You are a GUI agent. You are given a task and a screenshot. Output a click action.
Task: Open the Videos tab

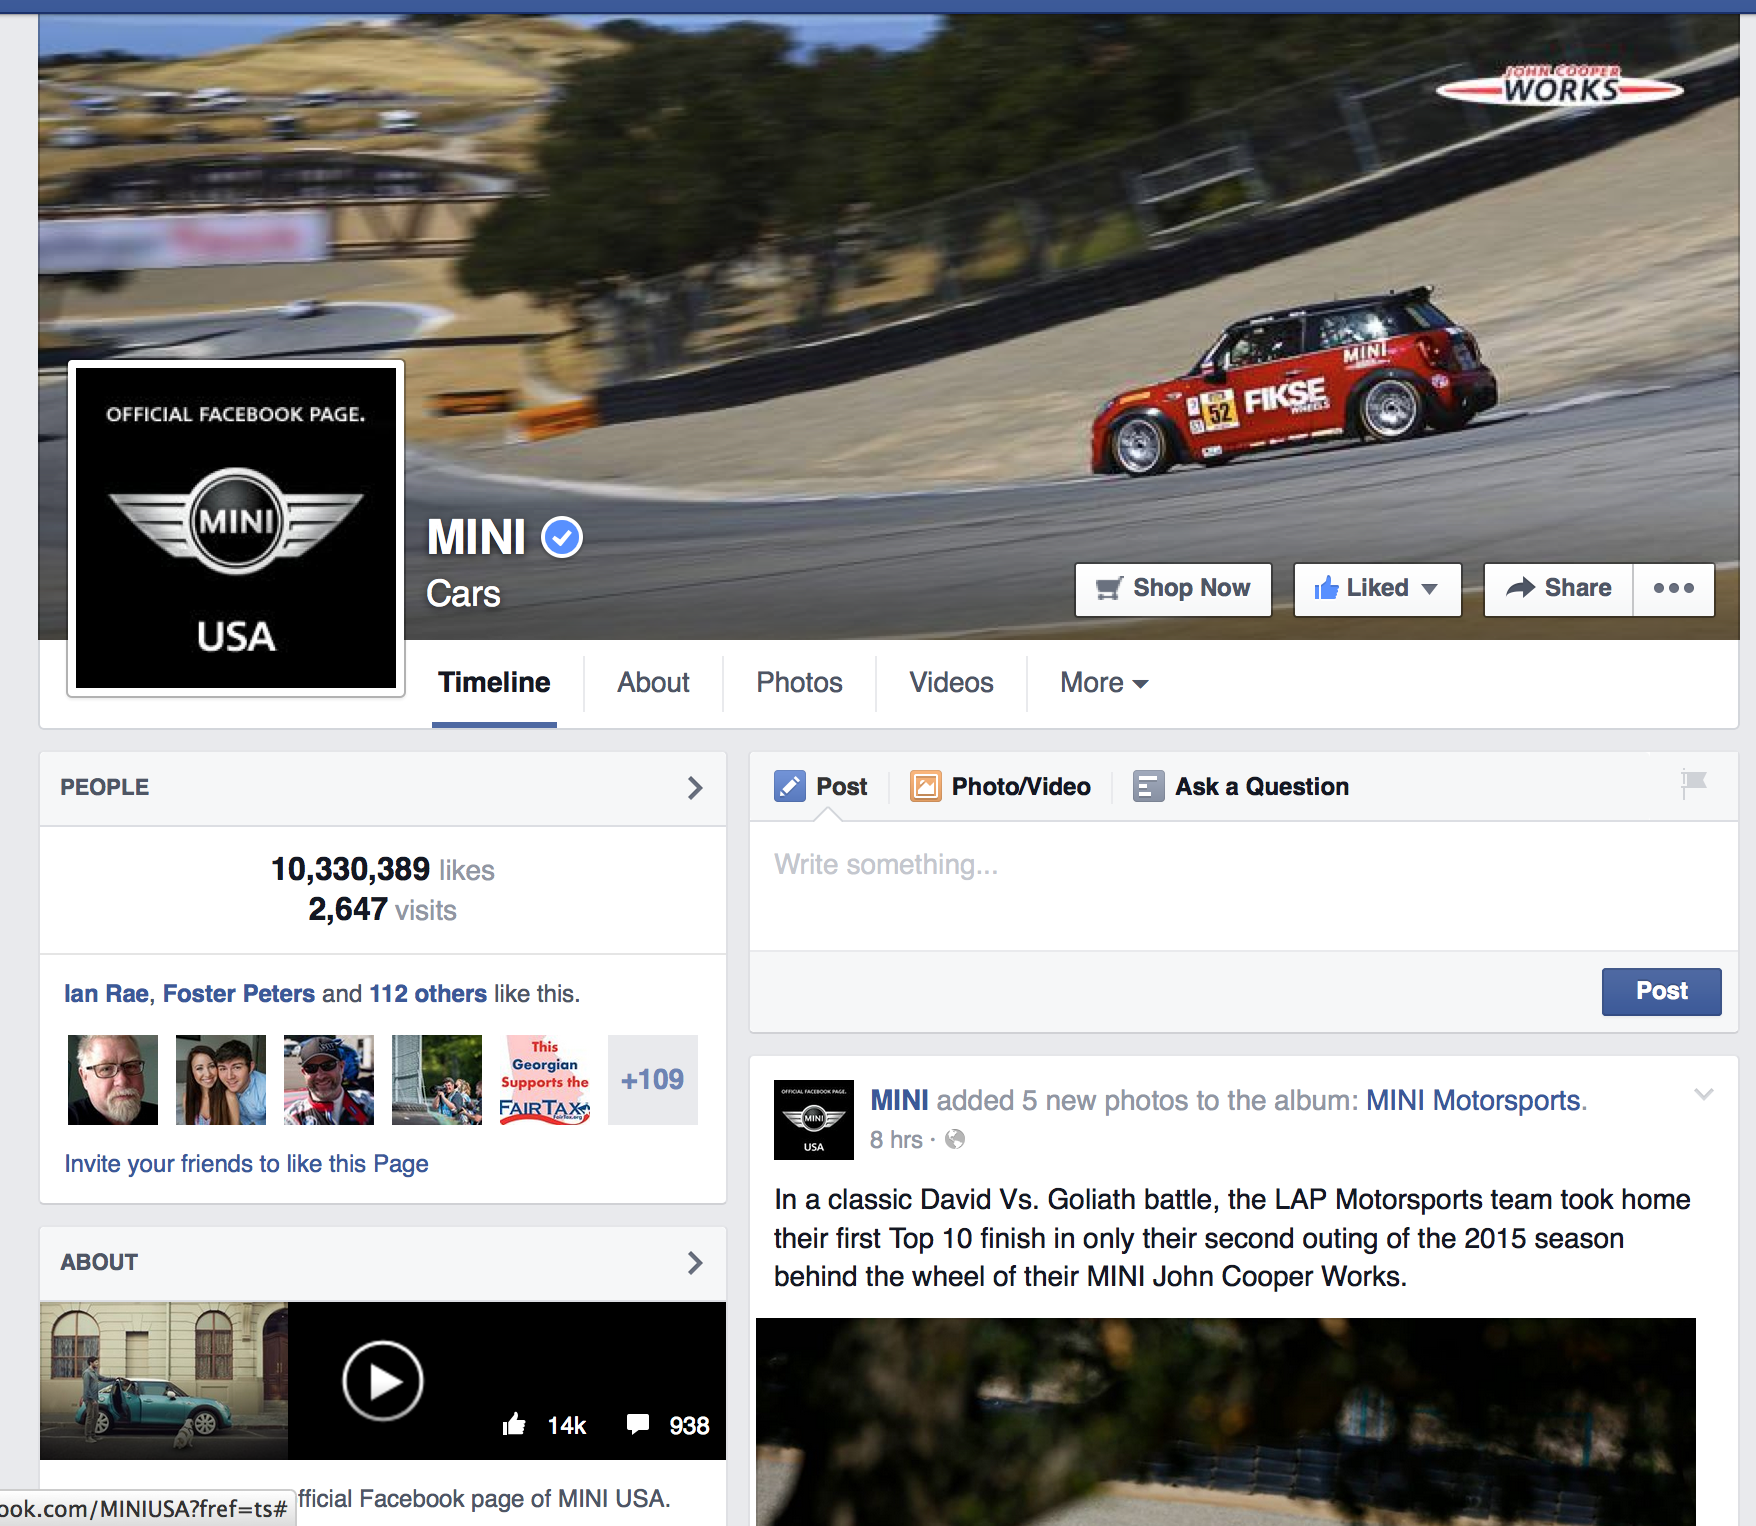pyautogui.click(x=951, y=683)
